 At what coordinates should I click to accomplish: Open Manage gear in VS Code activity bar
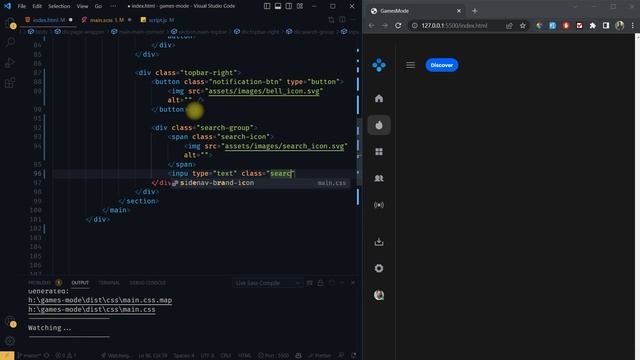coord(10,341)
